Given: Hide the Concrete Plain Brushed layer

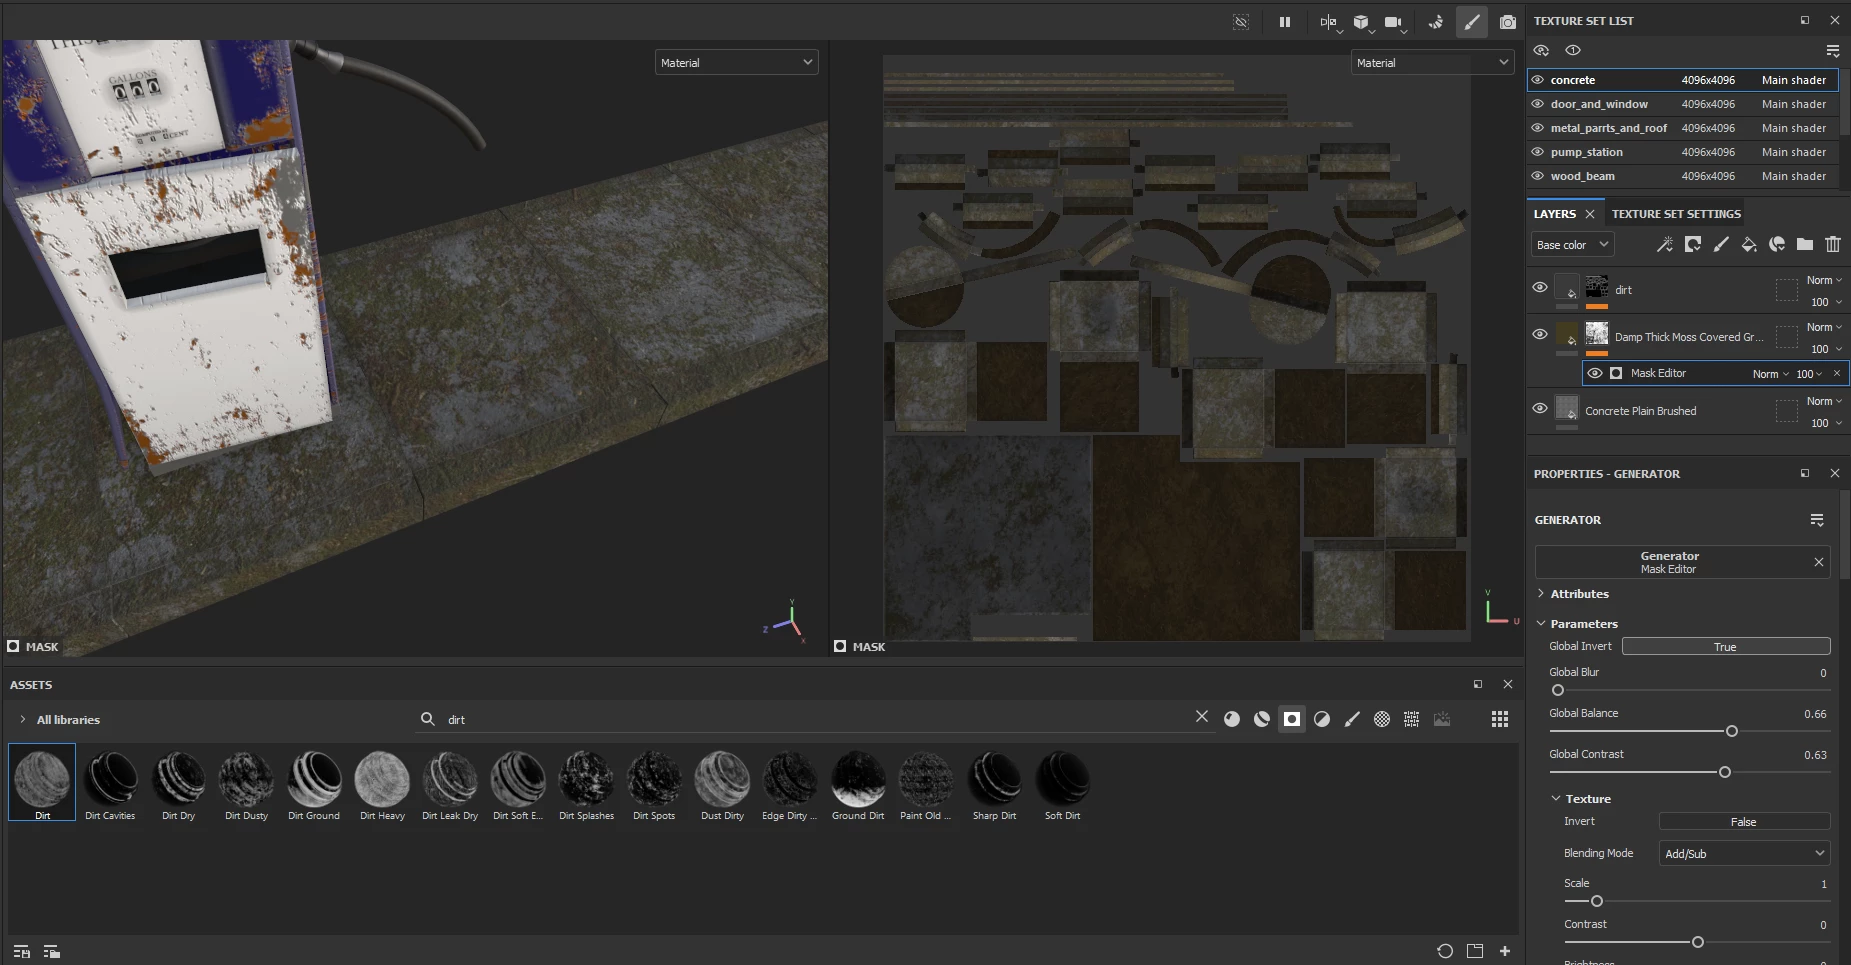Looking at the screenshot, I should pos(1540,409).
